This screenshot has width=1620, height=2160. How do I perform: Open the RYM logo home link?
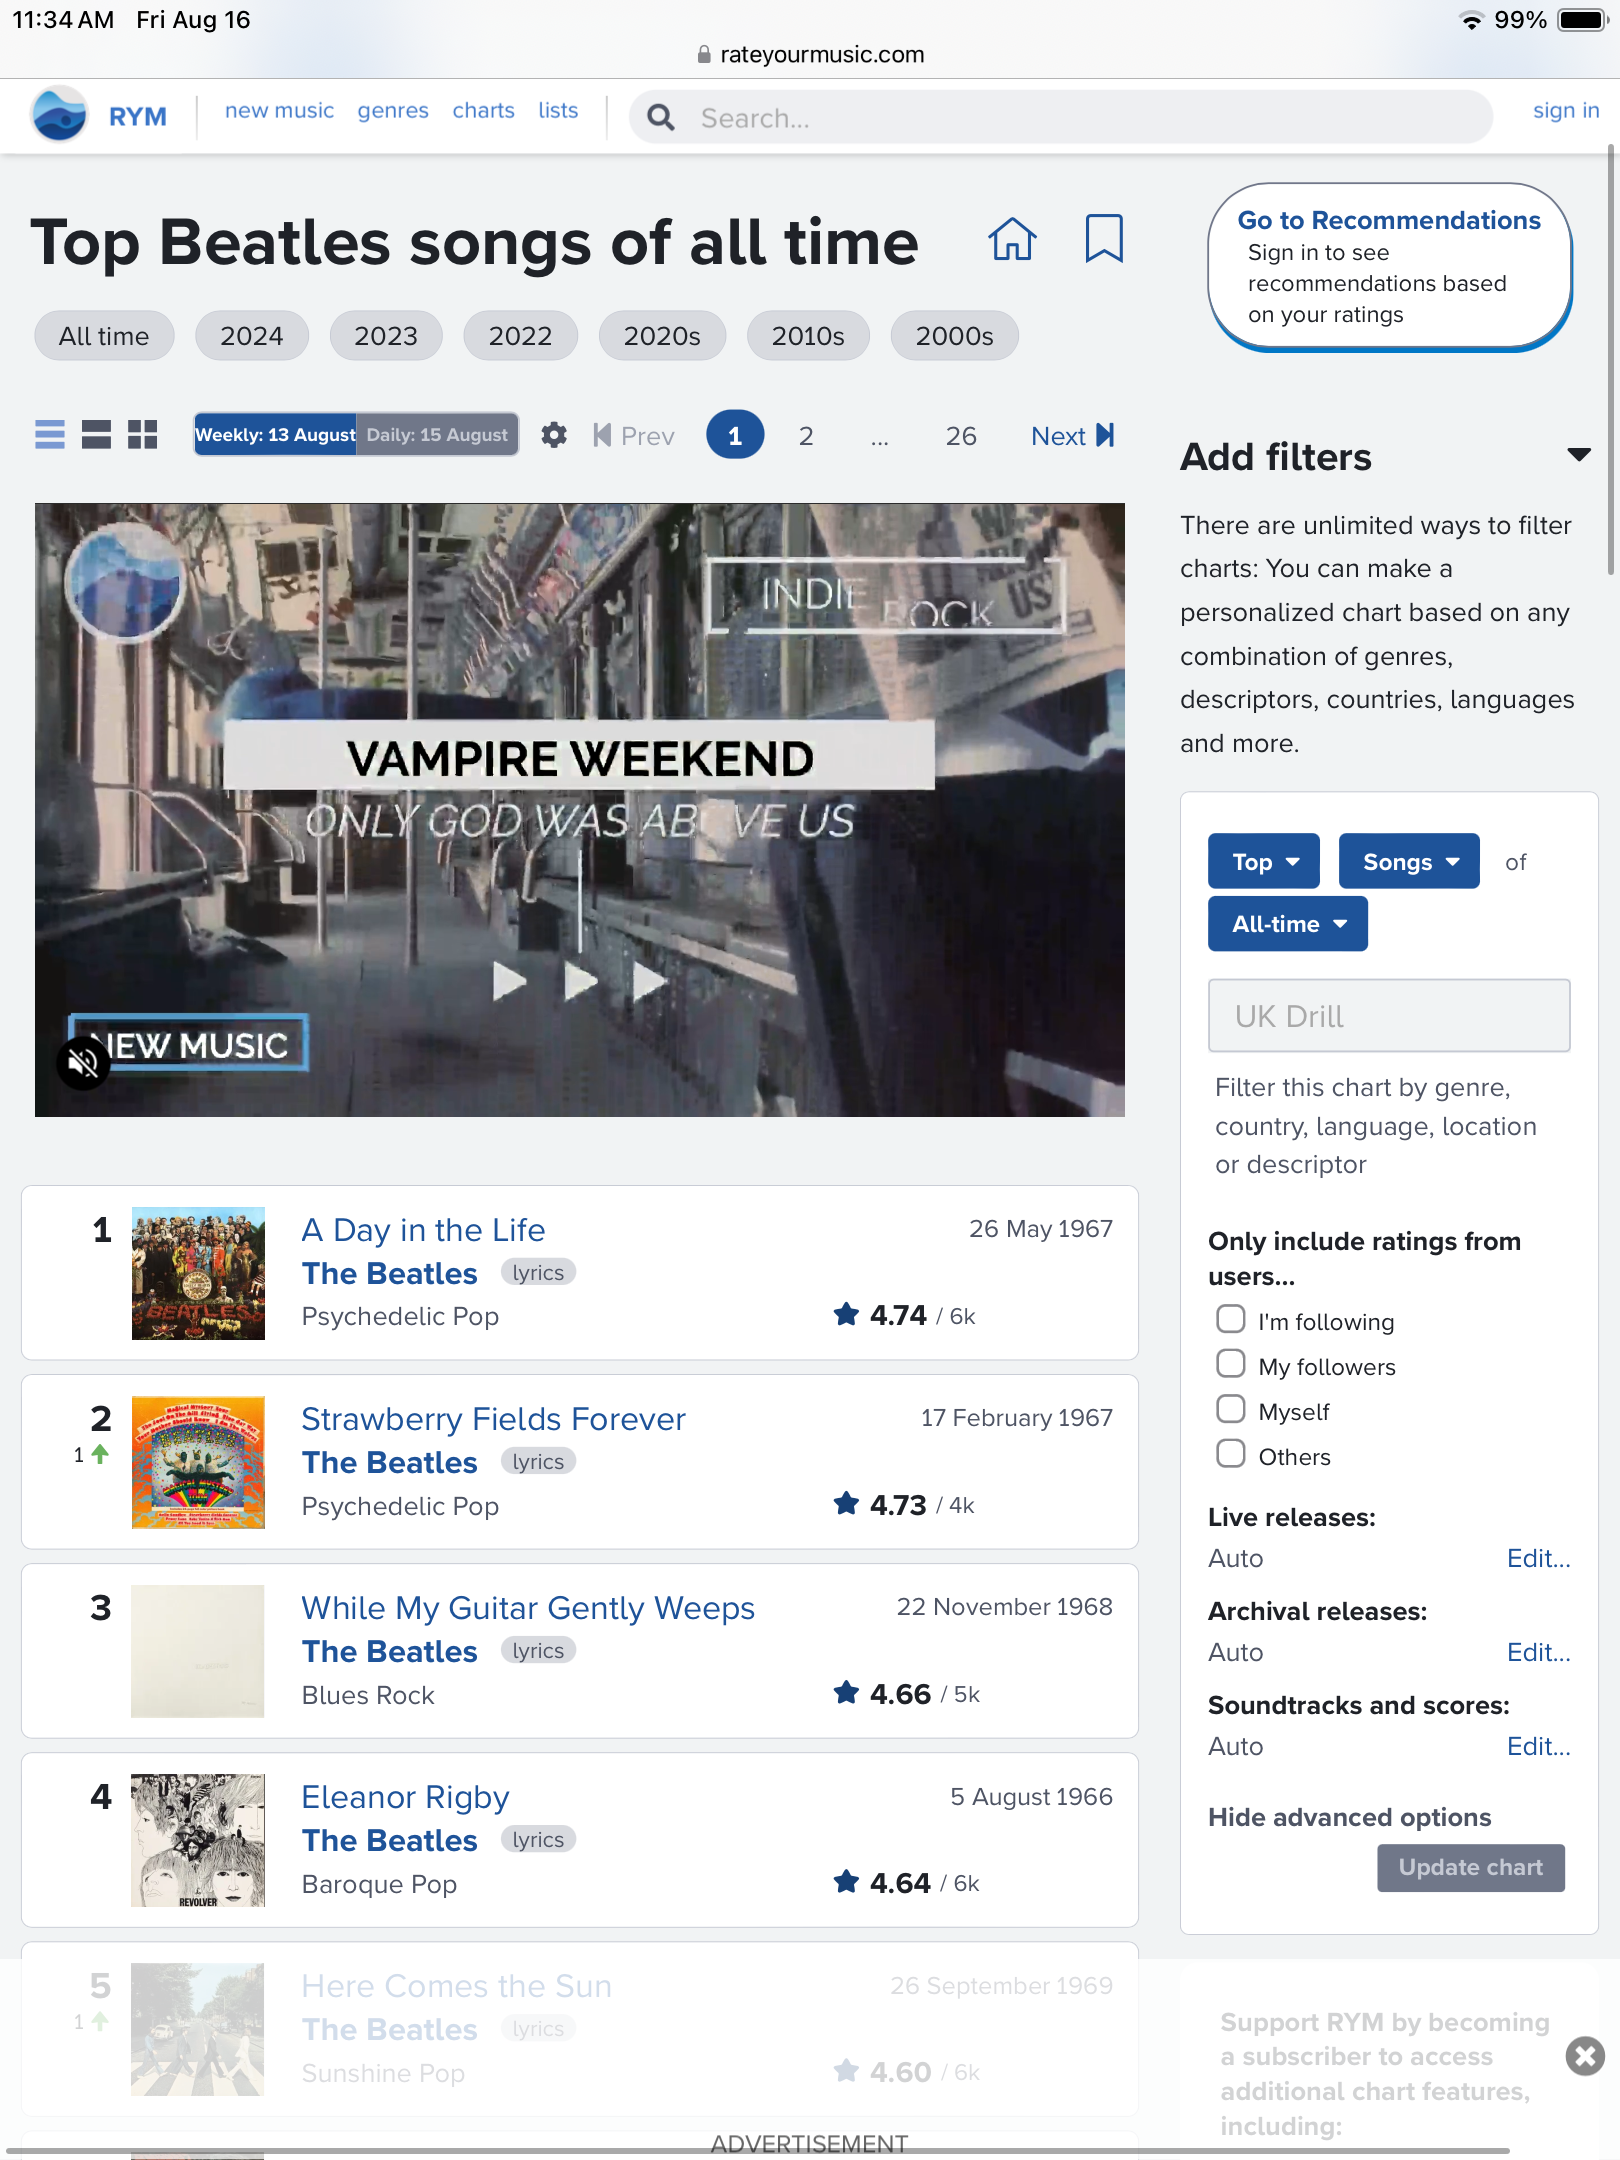[99, 115]
